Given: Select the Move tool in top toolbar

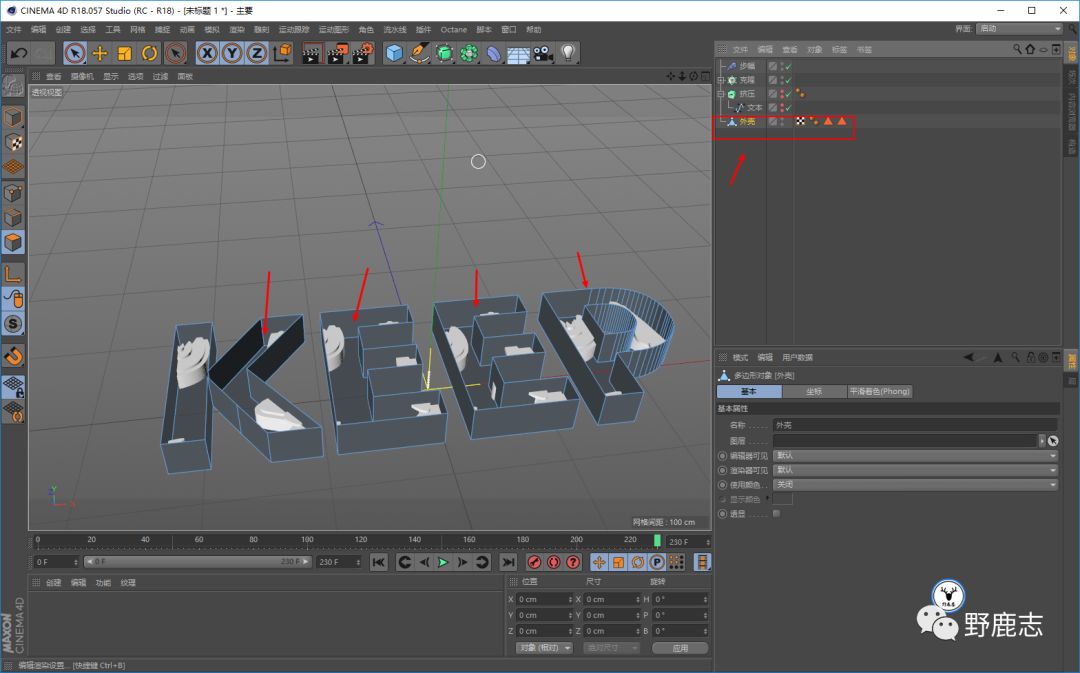Looking at the screenshot, I should pos(100,53).
